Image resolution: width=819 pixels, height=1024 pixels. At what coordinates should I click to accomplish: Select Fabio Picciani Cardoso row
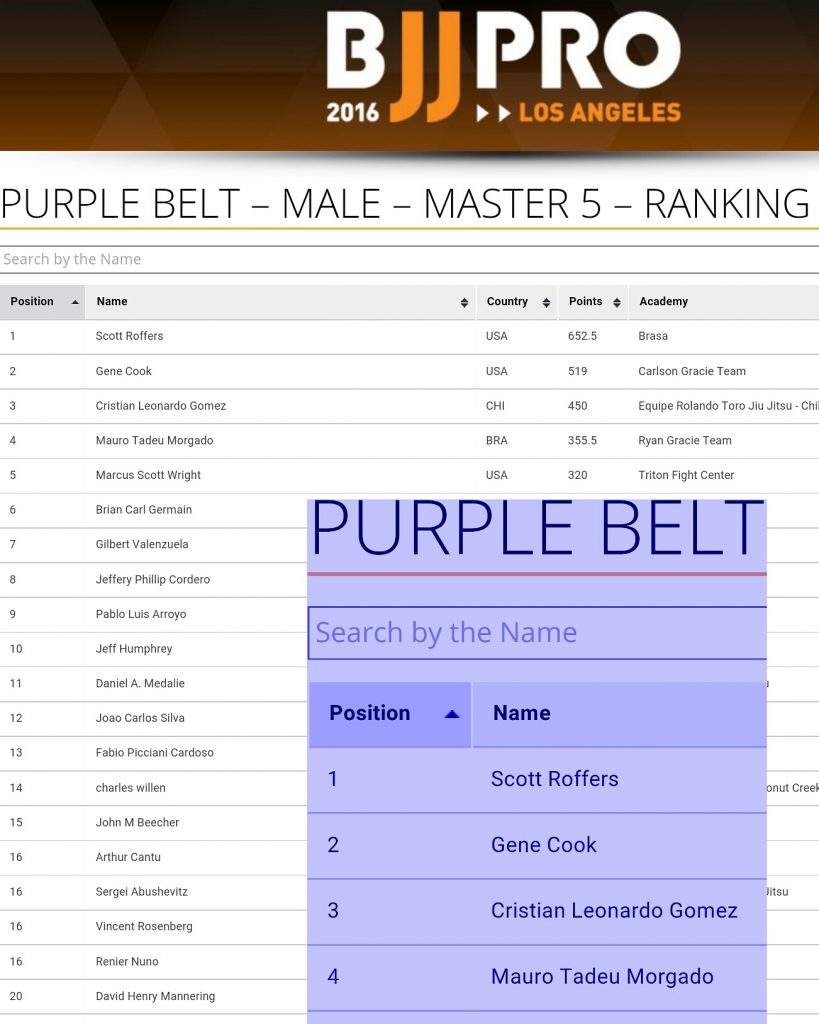153,753
